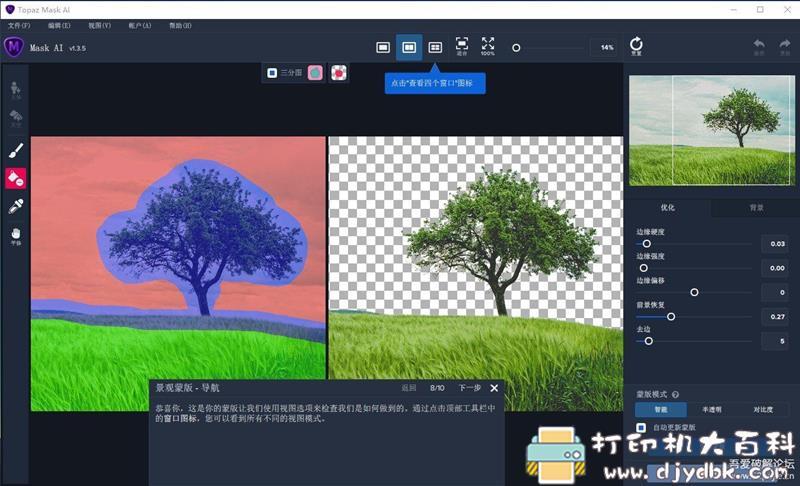The width and height of the screenshot is (800, 486).
Task: Select the two-window side-by-side view icon
Action: (409, 47)
